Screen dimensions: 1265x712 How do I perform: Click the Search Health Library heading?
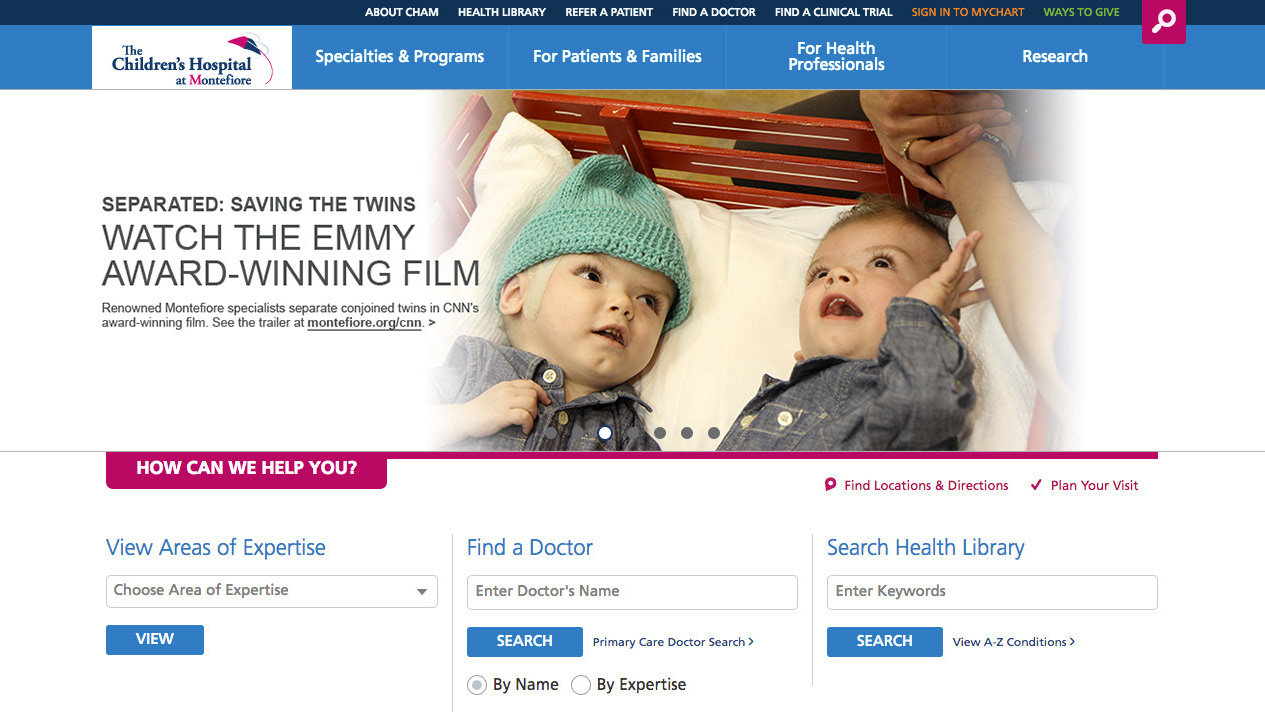tap(926, 548)
